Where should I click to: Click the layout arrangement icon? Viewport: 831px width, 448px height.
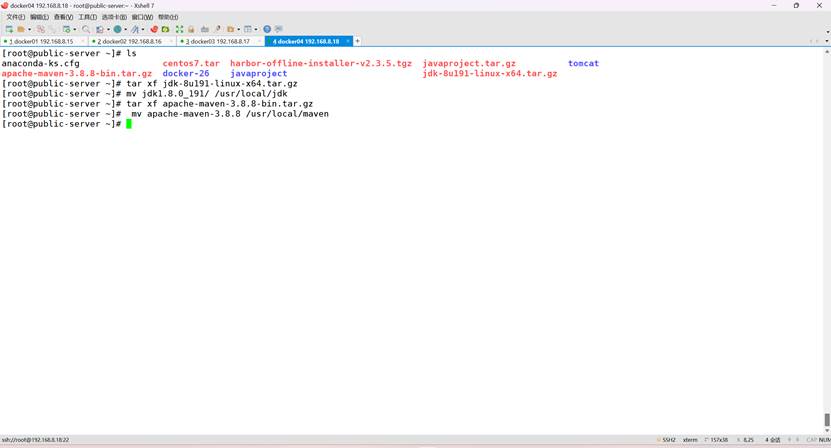[247, 29]
